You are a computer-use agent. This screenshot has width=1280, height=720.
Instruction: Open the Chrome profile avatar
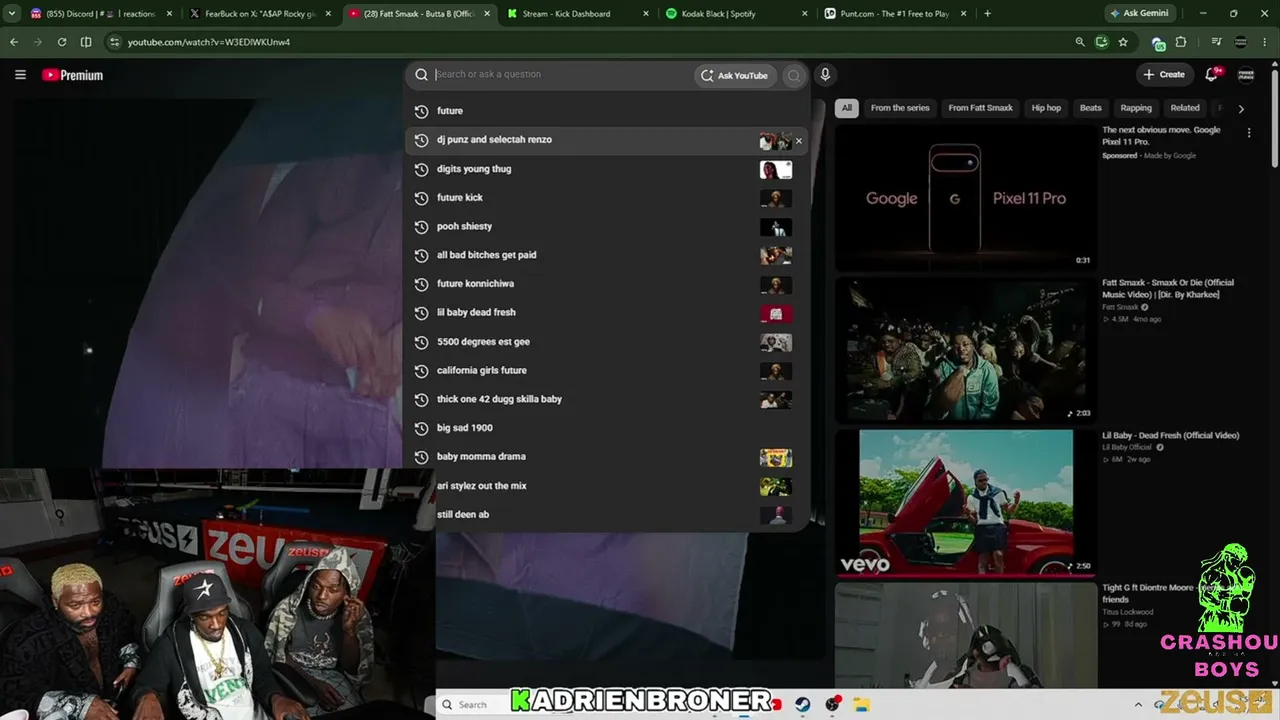(1241, 42)
